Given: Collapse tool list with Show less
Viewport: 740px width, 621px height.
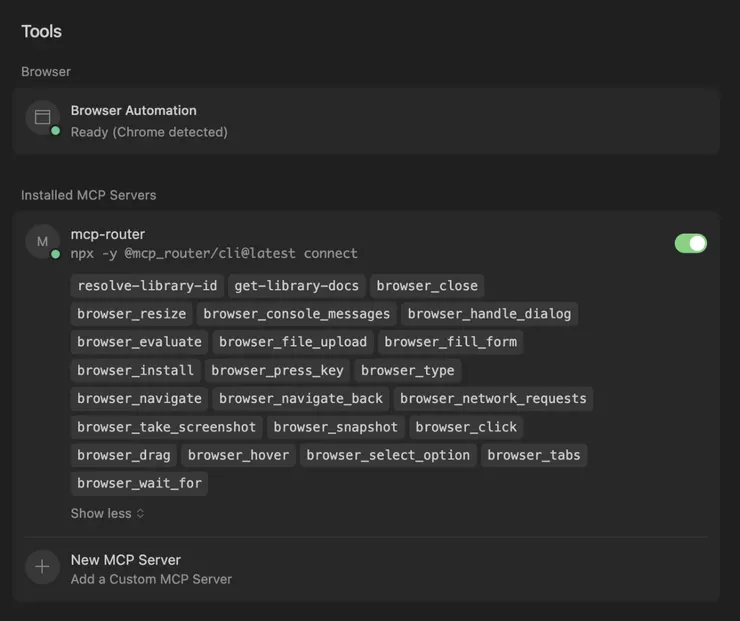Looking at the screenshot, I should click(107, 513).
